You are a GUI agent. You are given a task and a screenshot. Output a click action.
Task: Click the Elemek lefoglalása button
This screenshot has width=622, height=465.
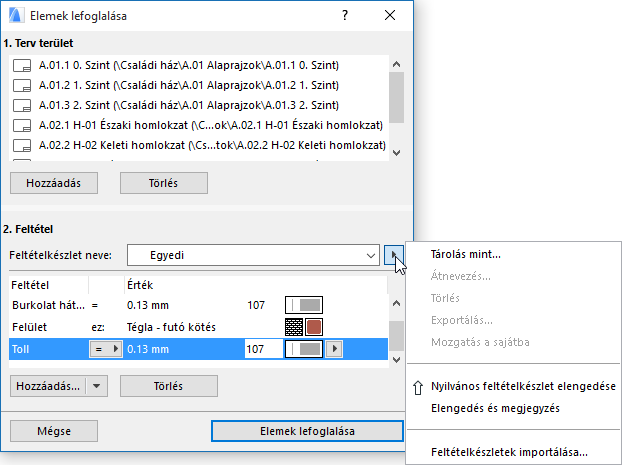307,431
